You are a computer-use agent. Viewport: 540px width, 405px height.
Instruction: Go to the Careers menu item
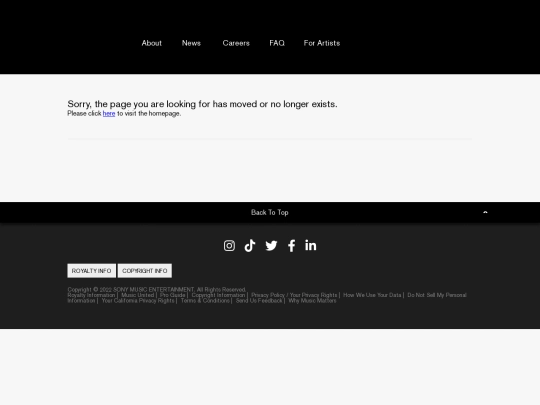236,43
